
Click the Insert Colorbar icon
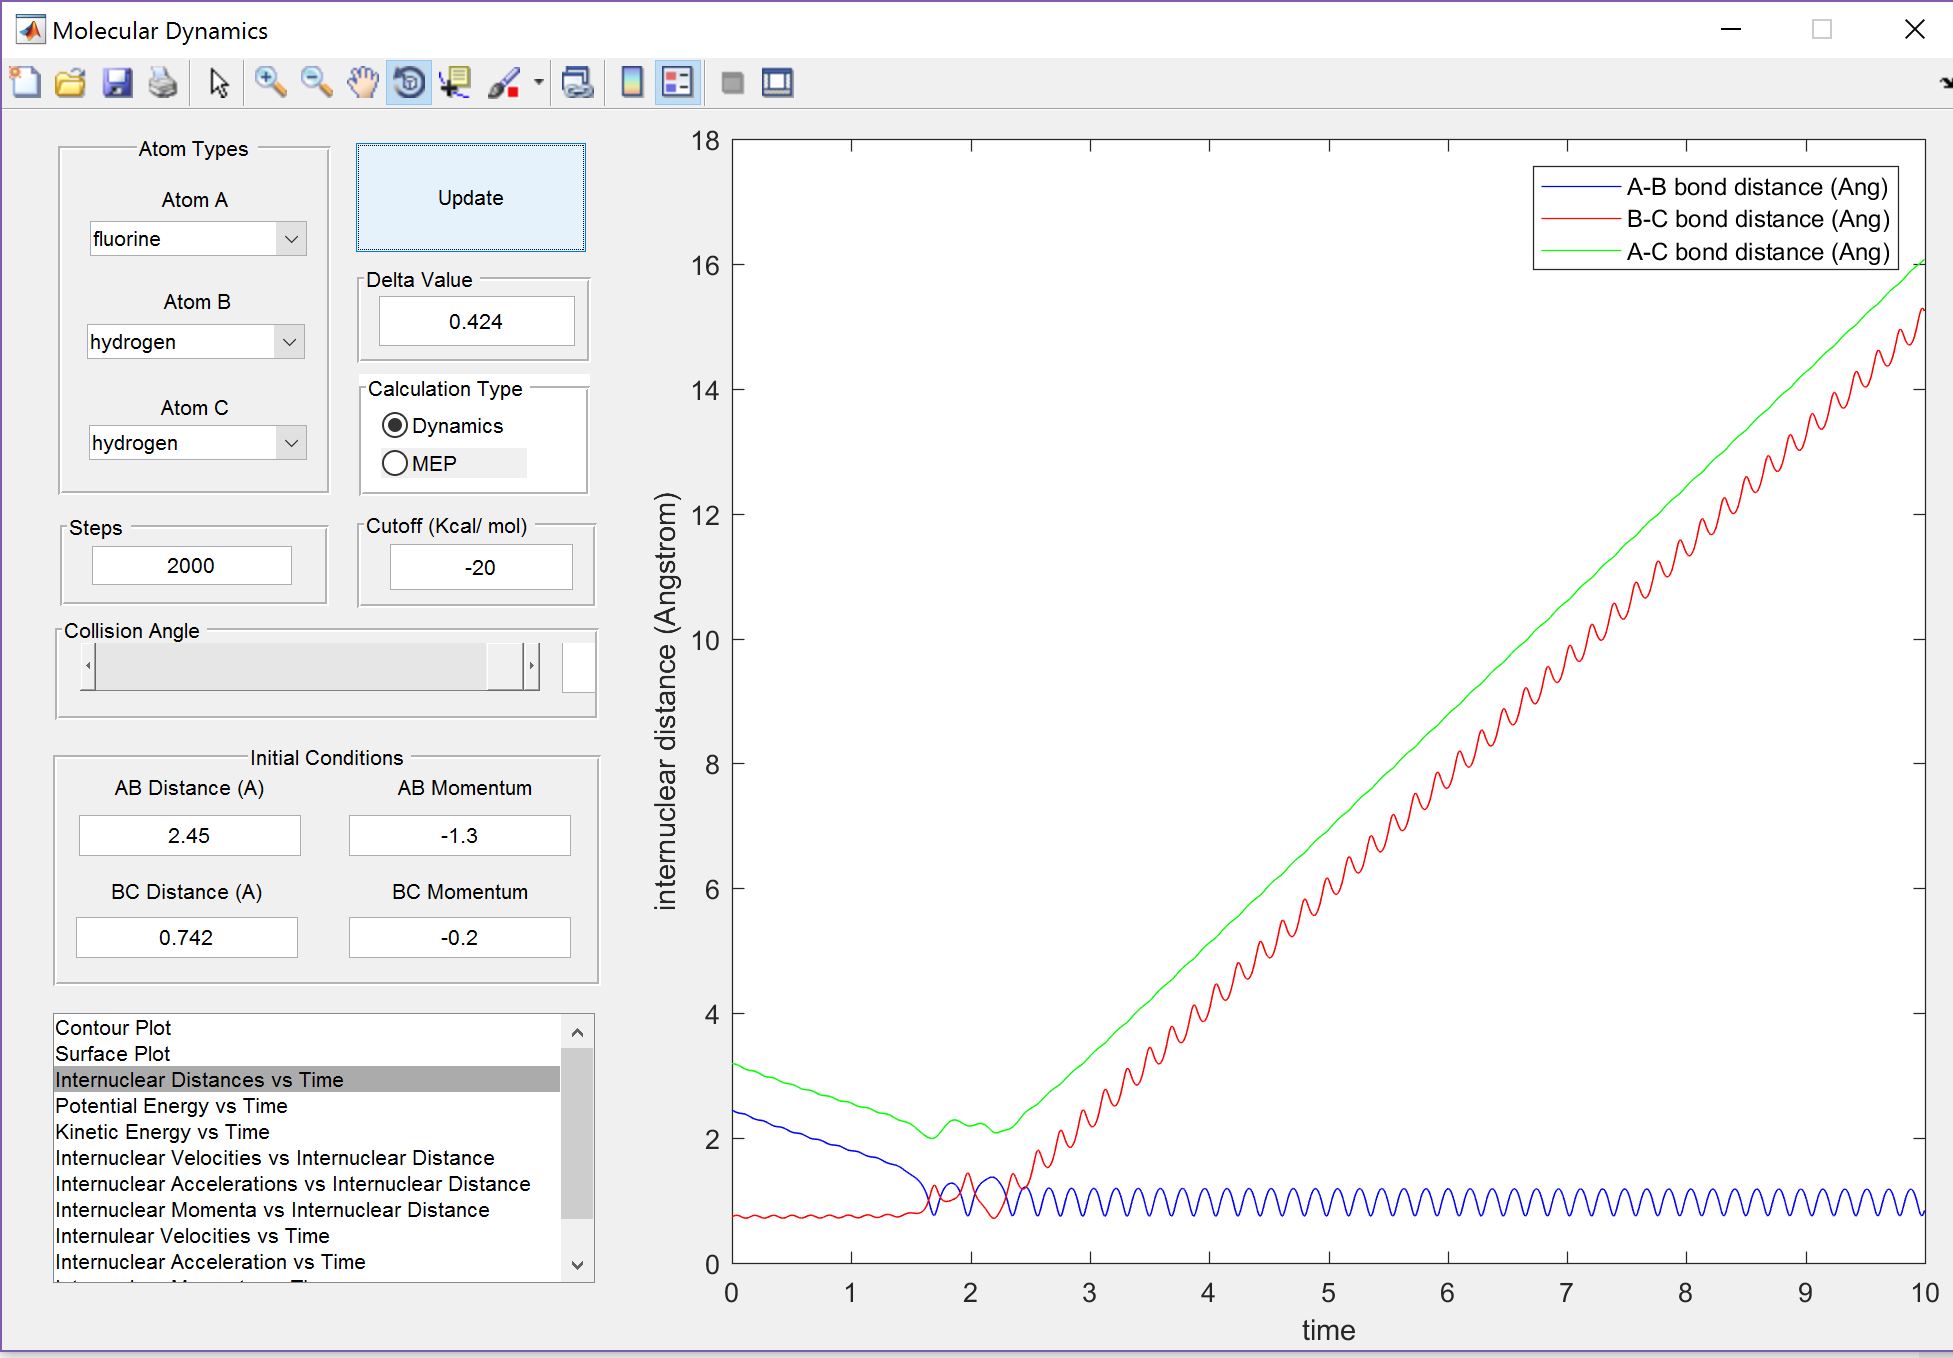coord(631,83)
